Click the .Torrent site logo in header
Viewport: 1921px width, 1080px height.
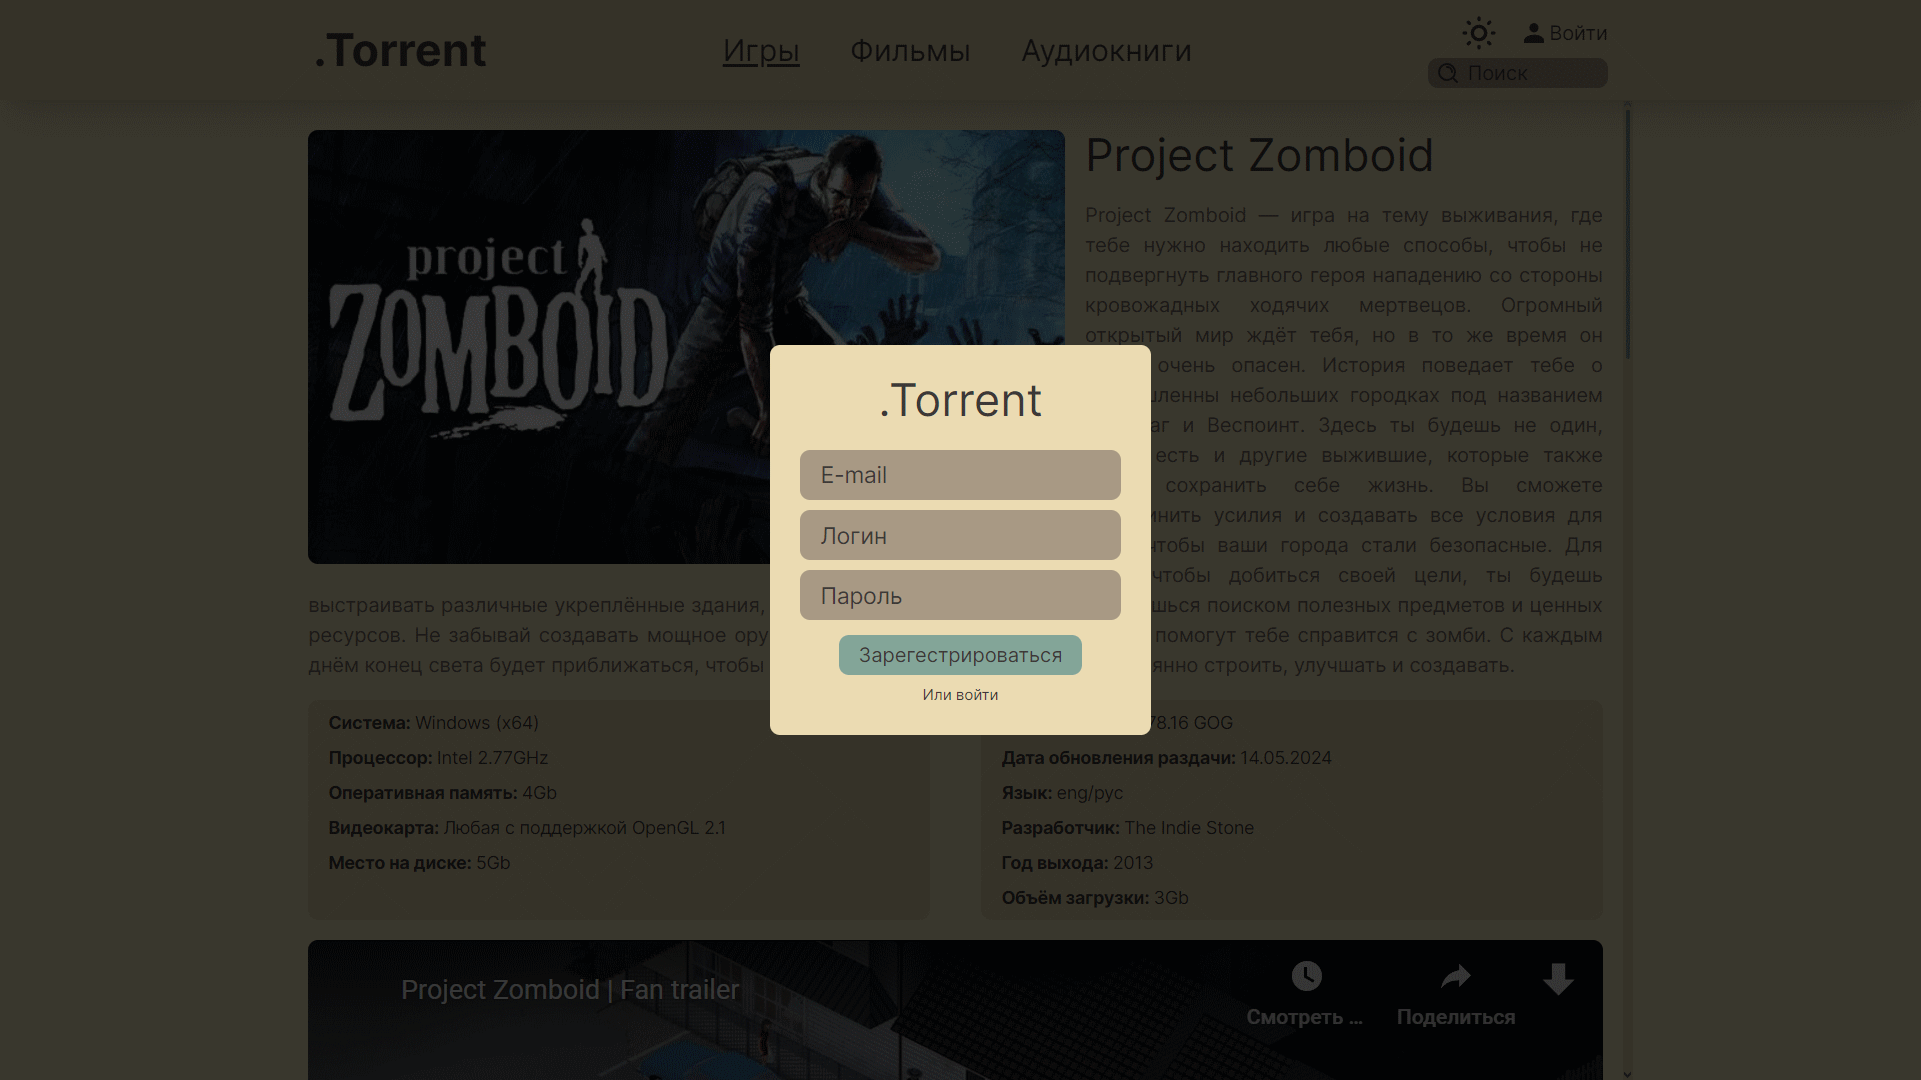point(400,51)
